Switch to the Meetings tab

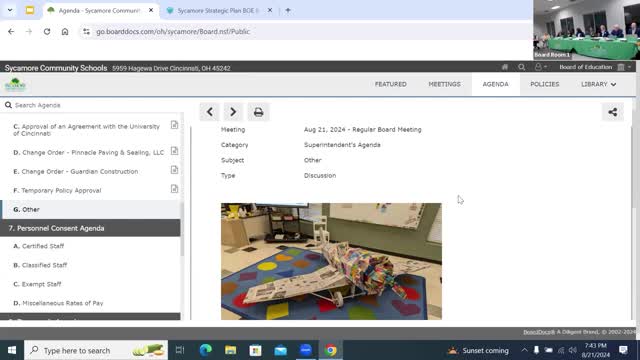click(444, 84)
